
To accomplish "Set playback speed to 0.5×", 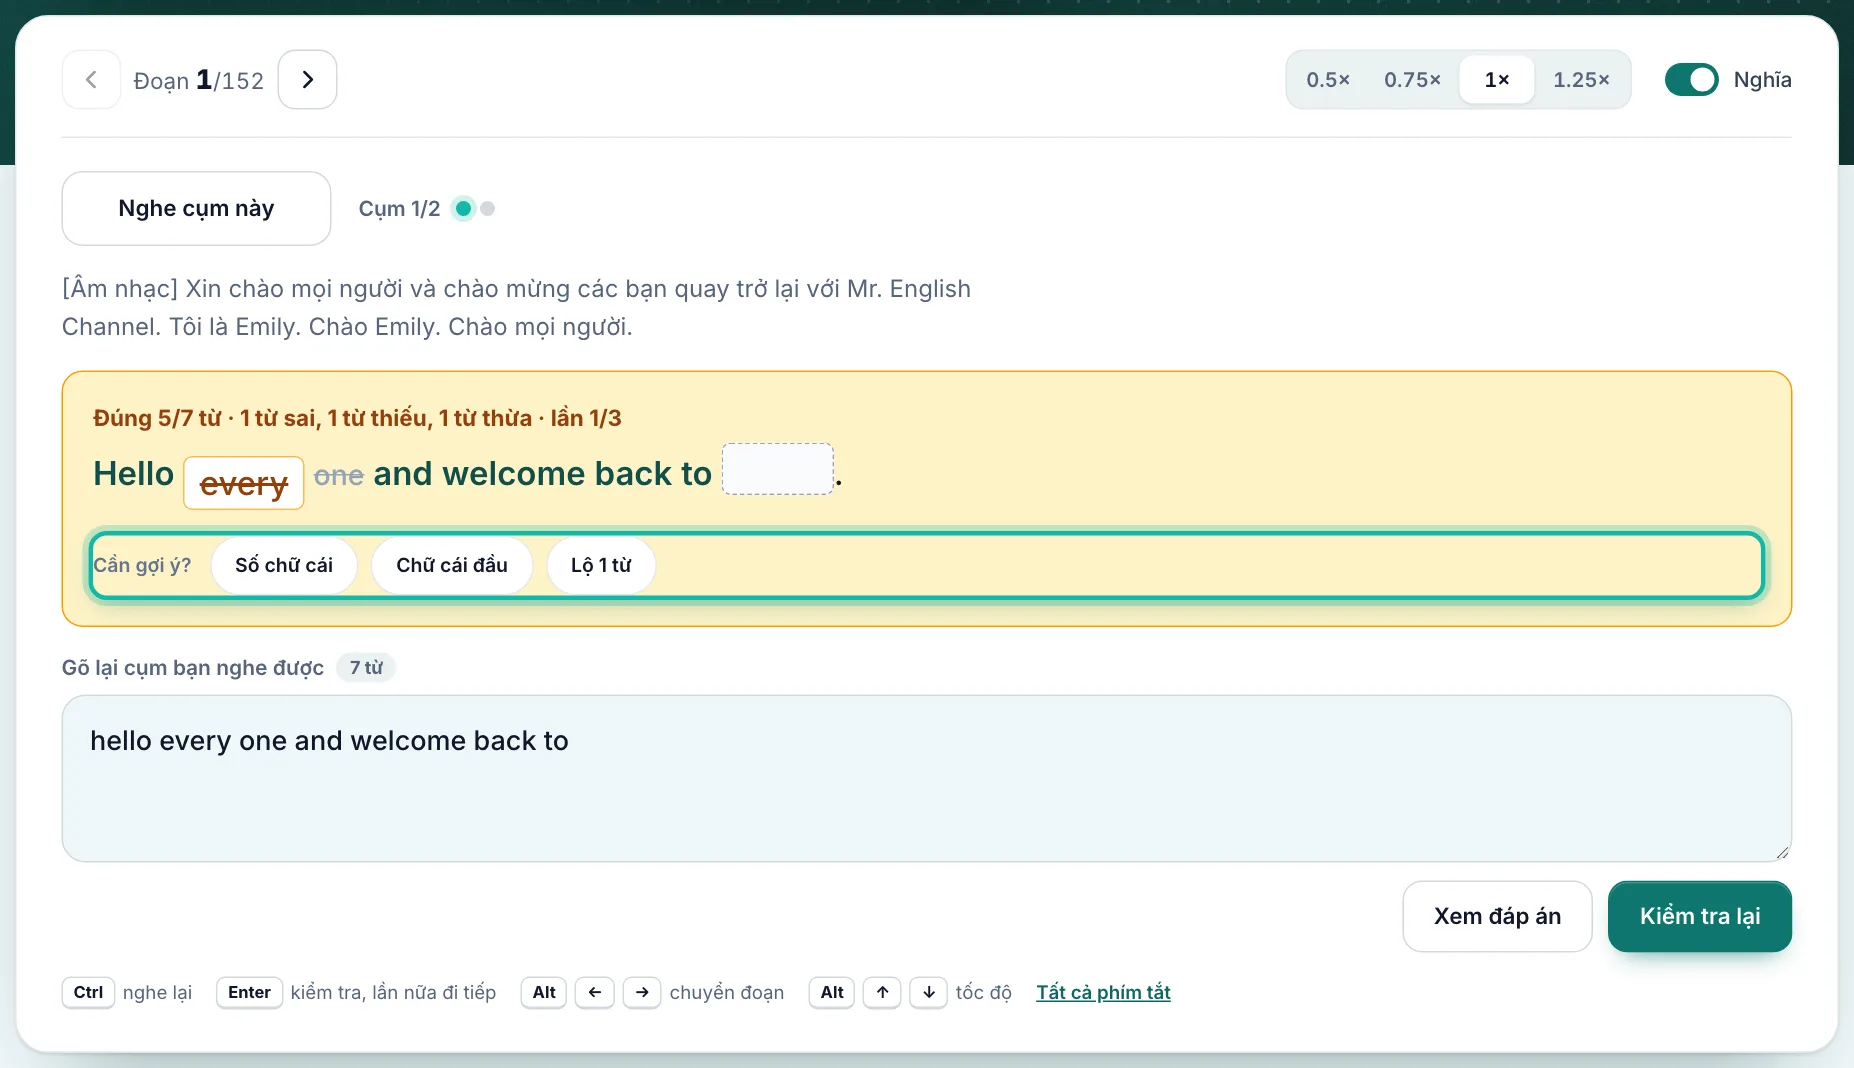I will pos(1328,80).
